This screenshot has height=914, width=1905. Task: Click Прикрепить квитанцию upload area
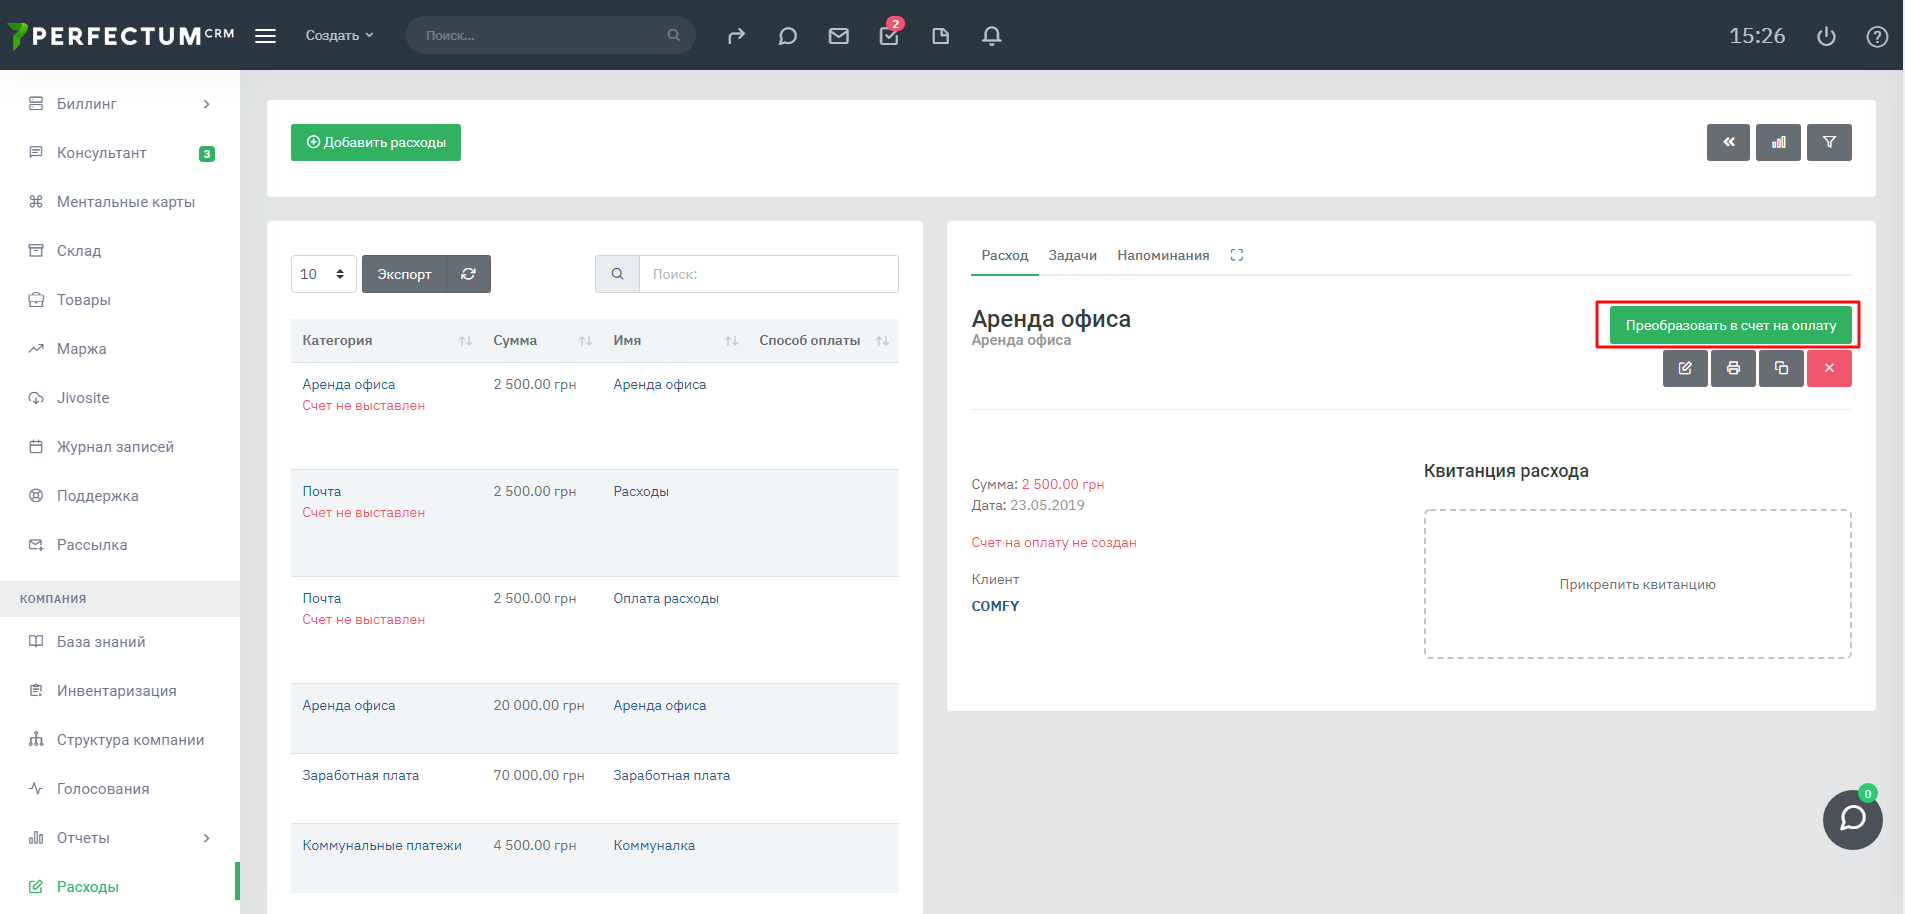pos(1637,584)
